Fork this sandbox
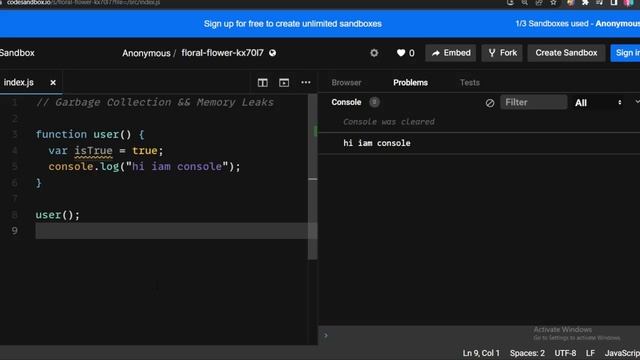The width and height of the screenshot is (640, 360). coord(502,53)
